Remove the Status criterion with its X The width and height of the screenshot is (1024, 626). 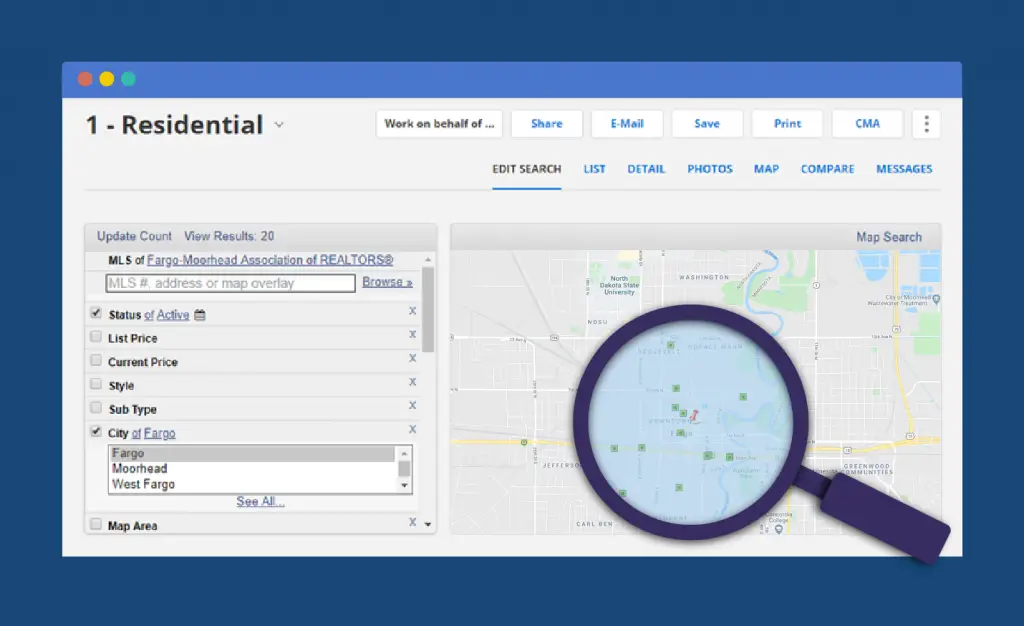[412, 311]
